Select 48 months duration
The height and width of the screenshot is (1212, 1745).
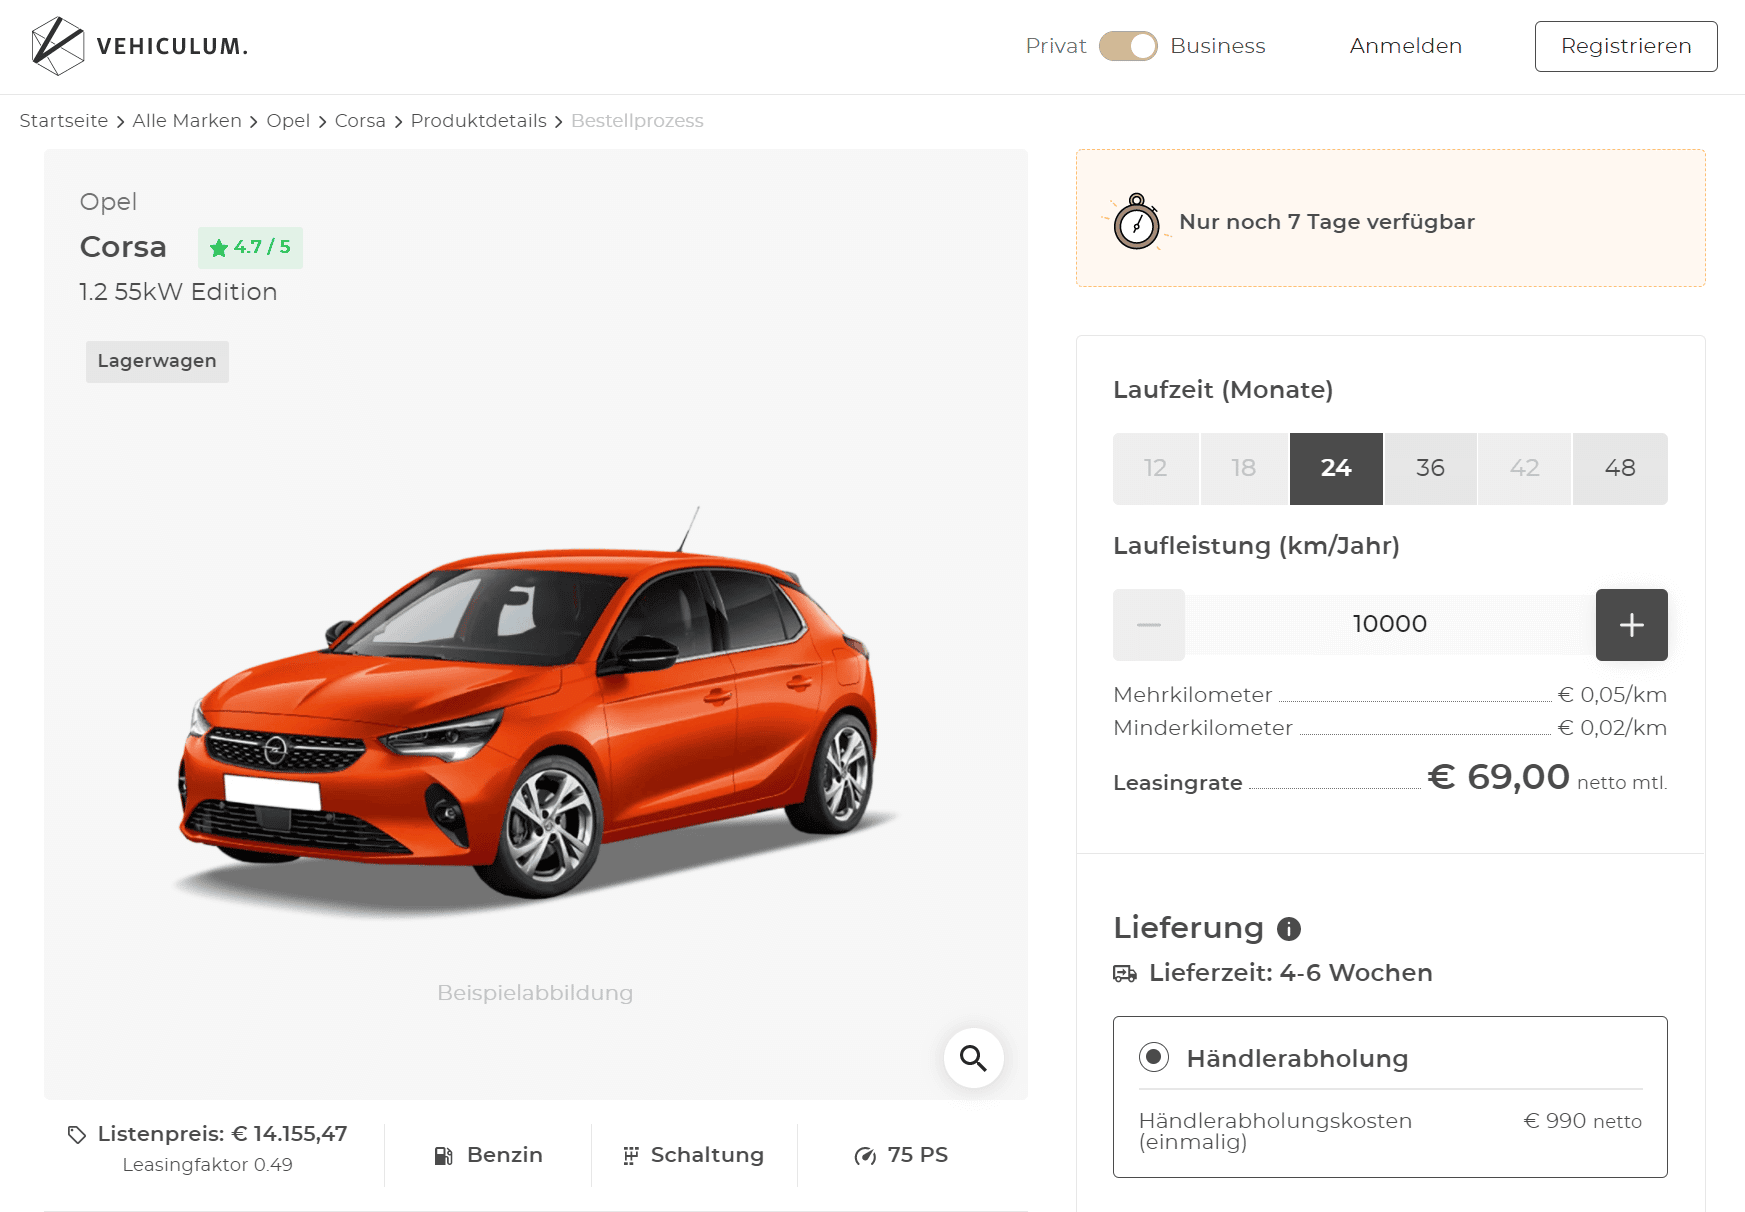tap(1620, 468)
